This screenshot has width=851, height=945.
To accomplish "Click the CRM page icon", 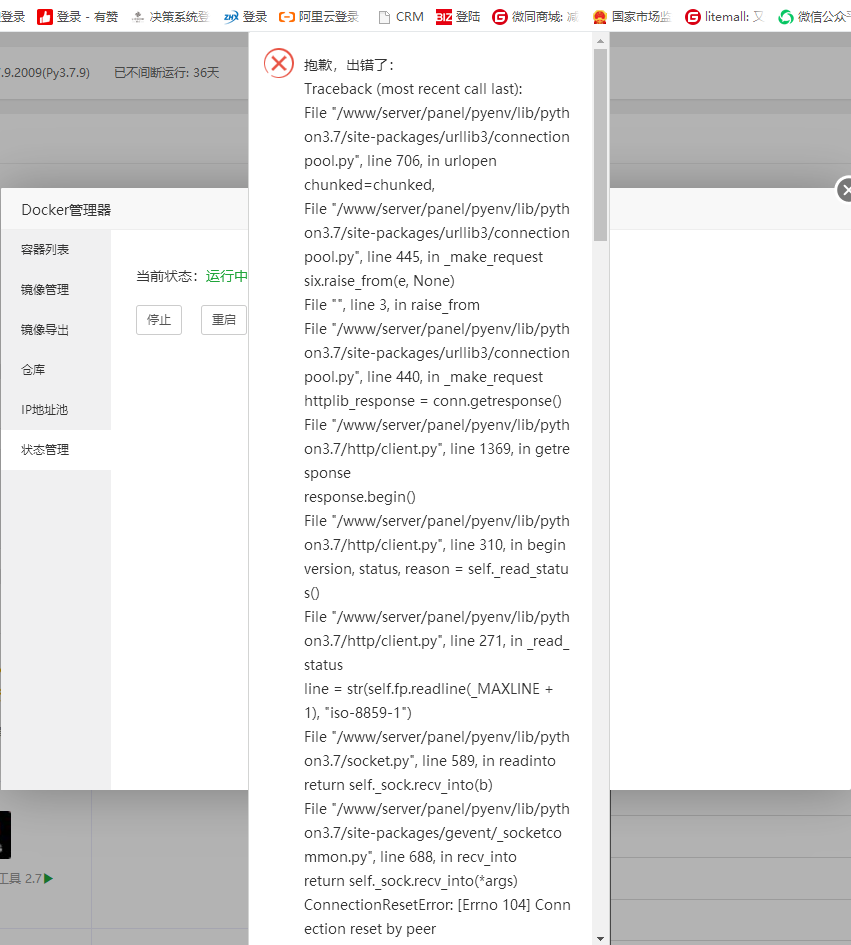I will click(x=384, y=17).
